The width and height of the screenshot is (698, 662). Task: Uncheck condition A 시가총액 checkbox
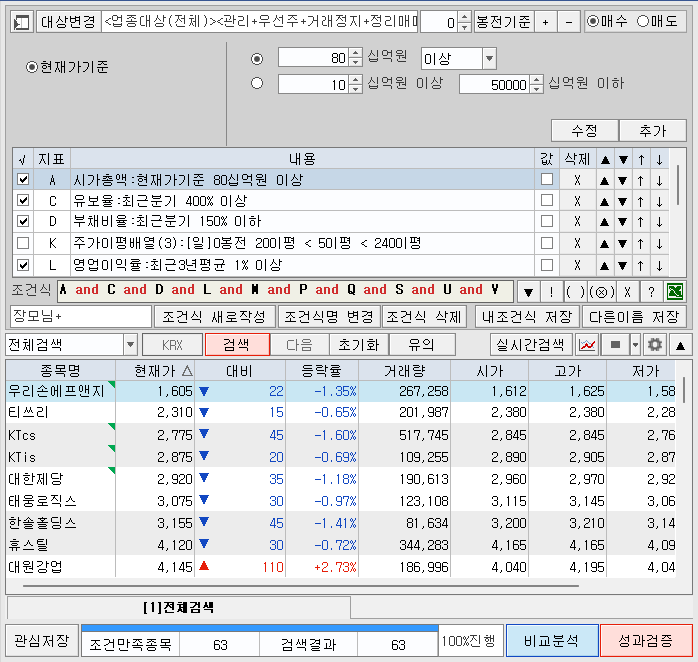point(23,179)
